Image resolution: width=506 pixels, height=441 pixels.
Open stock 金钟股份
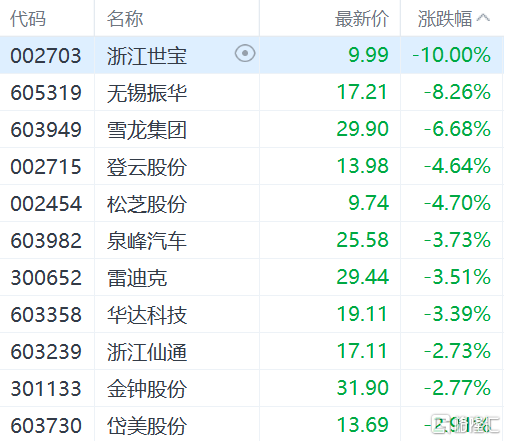147,388
